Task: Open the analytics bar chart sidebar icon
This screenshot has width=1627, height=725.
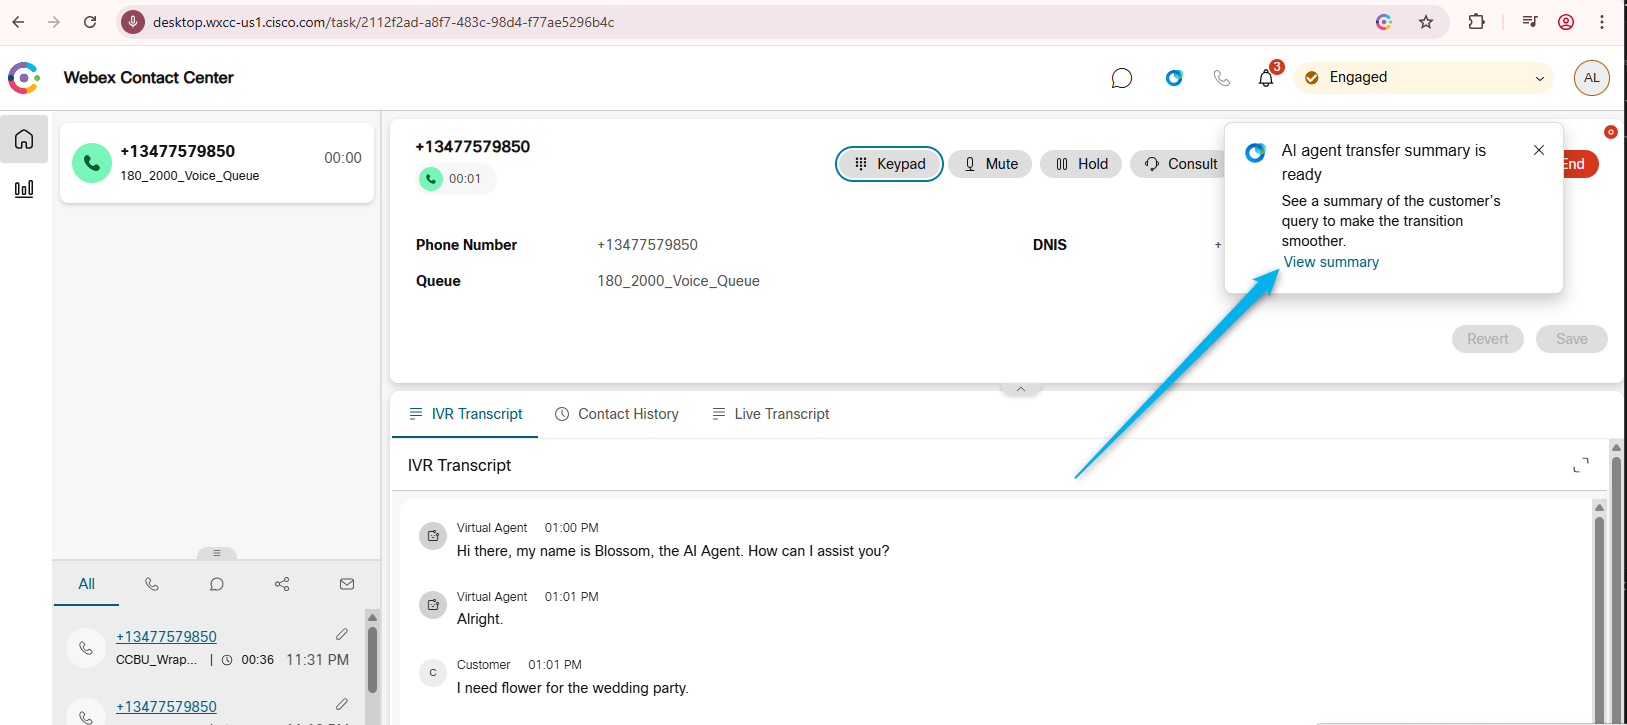Action: [x=24, y=188]
